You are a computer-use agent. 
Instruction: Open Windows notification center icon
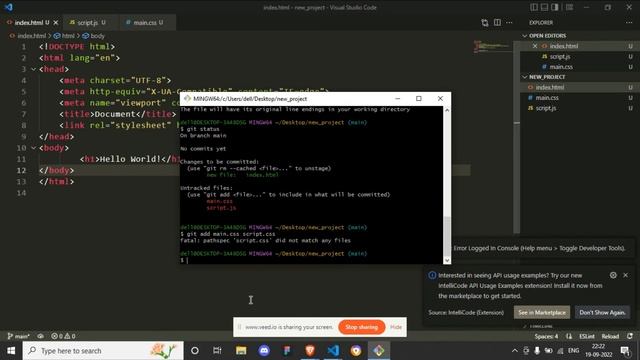click(x=625, y=350)
